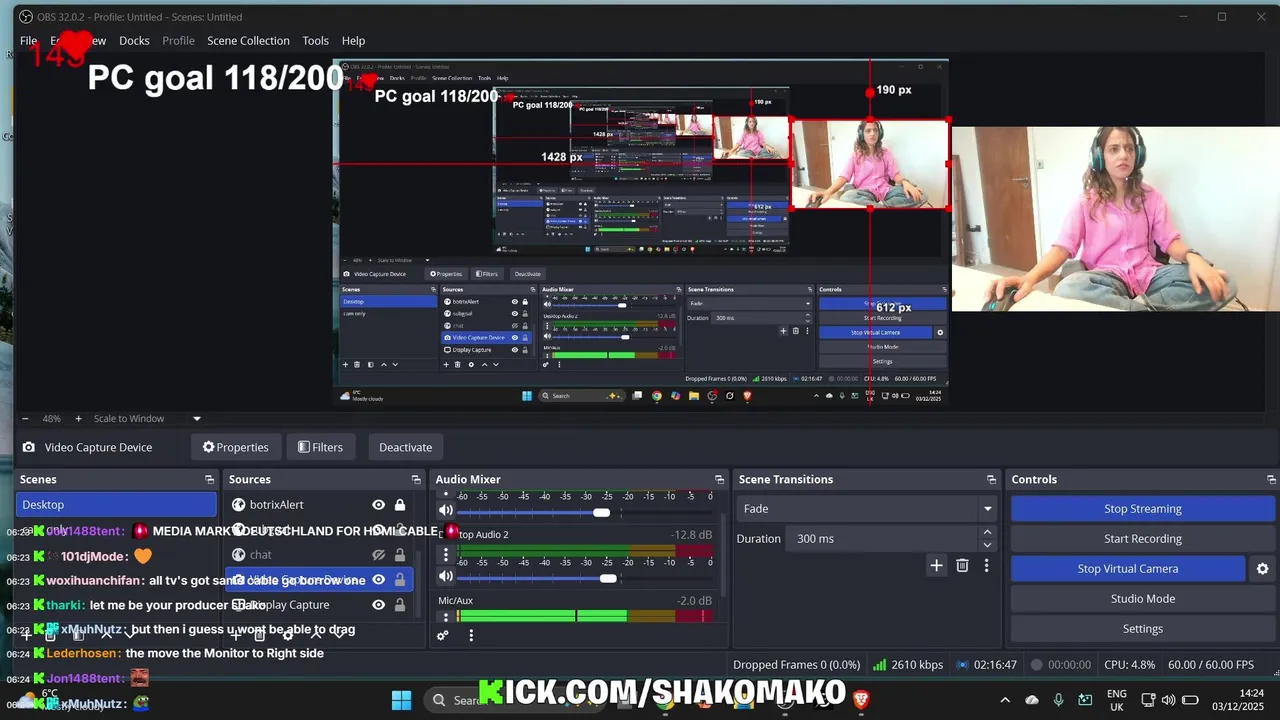The height and width of the screenshot is (720, 1280).
Task: Unlock the botrixAlert source
Action: [400, 505]
